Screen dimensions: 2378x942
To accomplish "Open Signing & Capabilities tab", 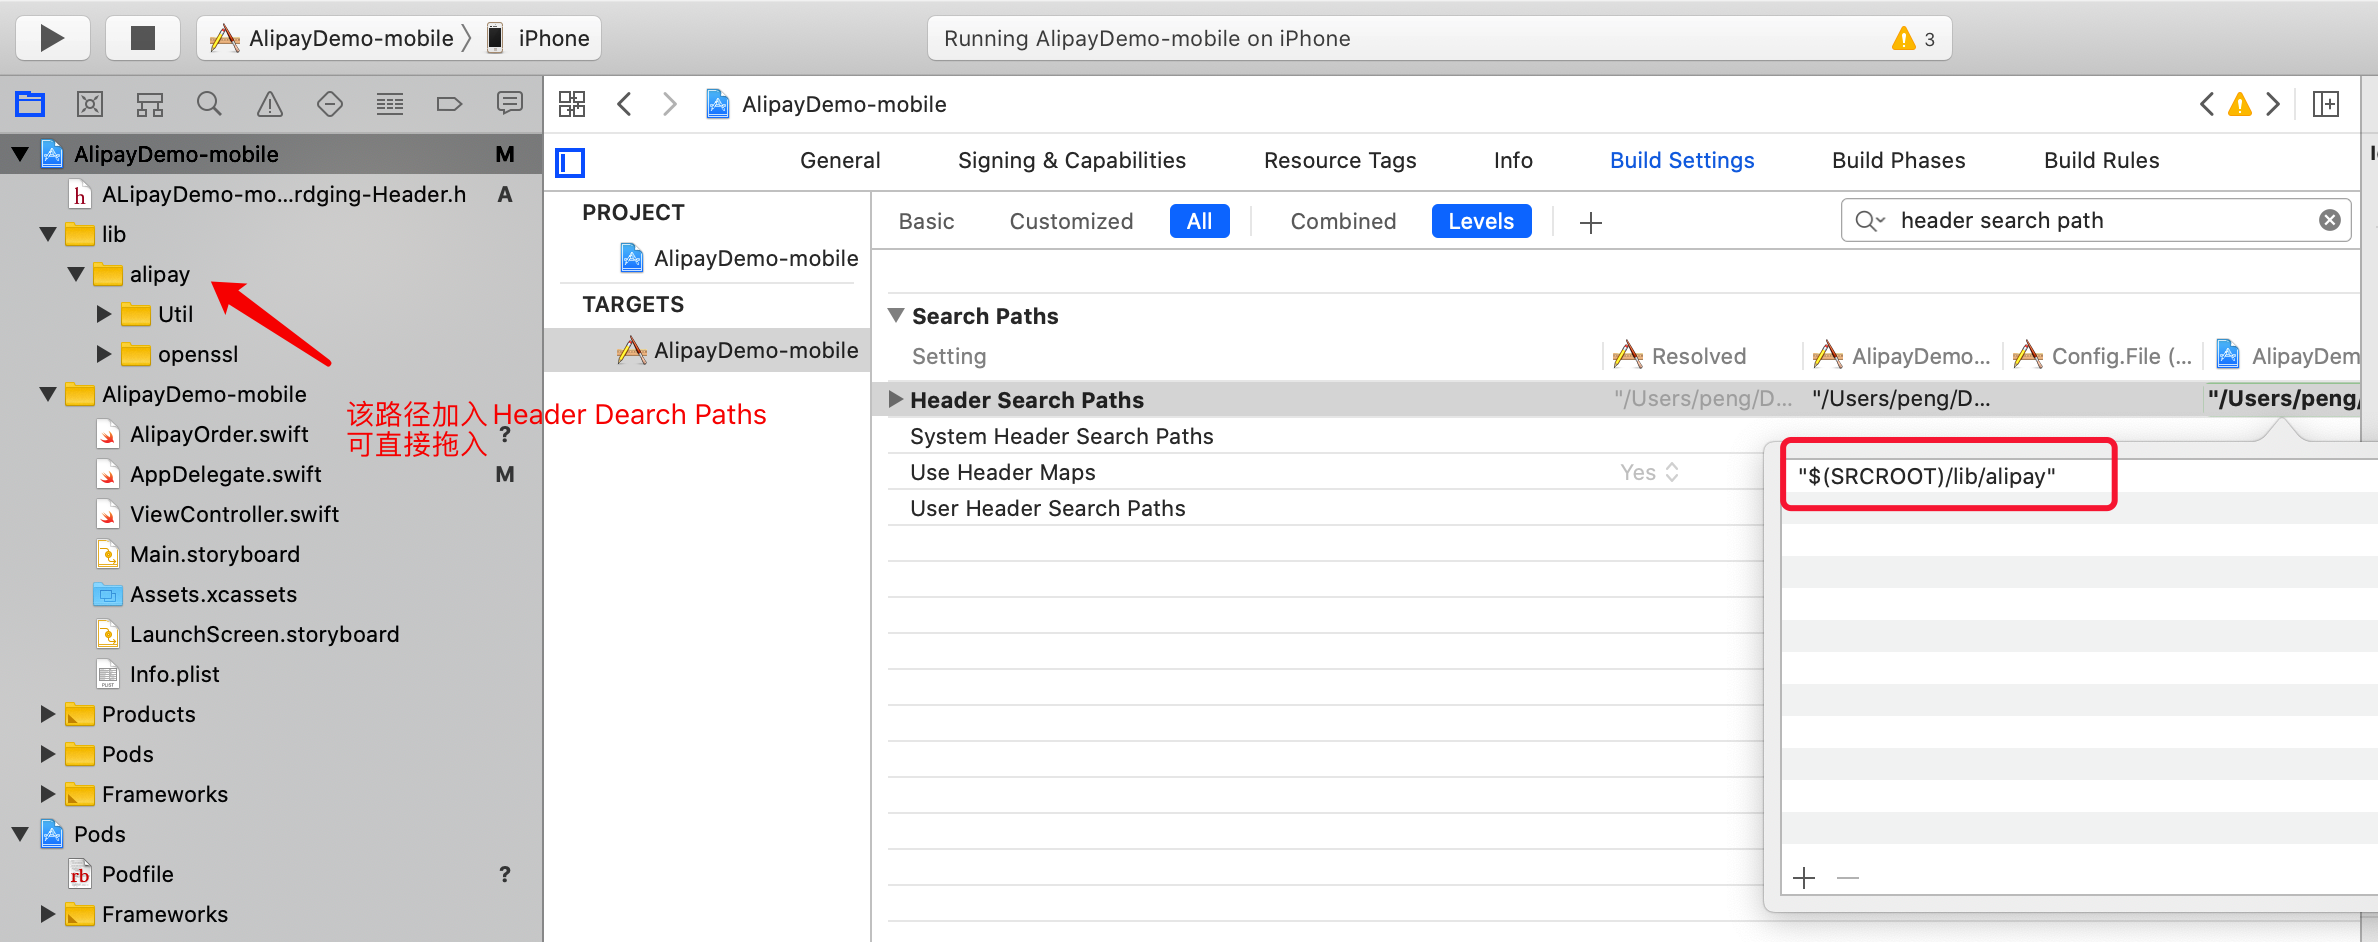I will [1072, 160].
